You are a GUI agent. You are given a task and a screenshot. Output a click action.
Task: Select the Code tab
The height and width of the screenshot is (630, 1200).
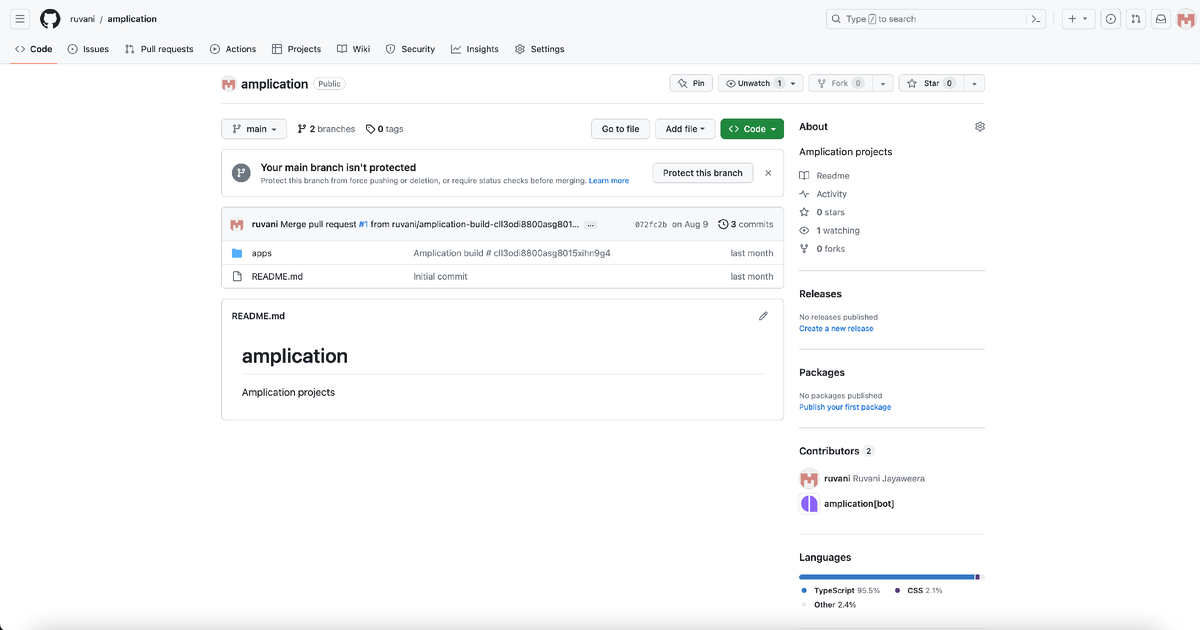tap(34, 49)
